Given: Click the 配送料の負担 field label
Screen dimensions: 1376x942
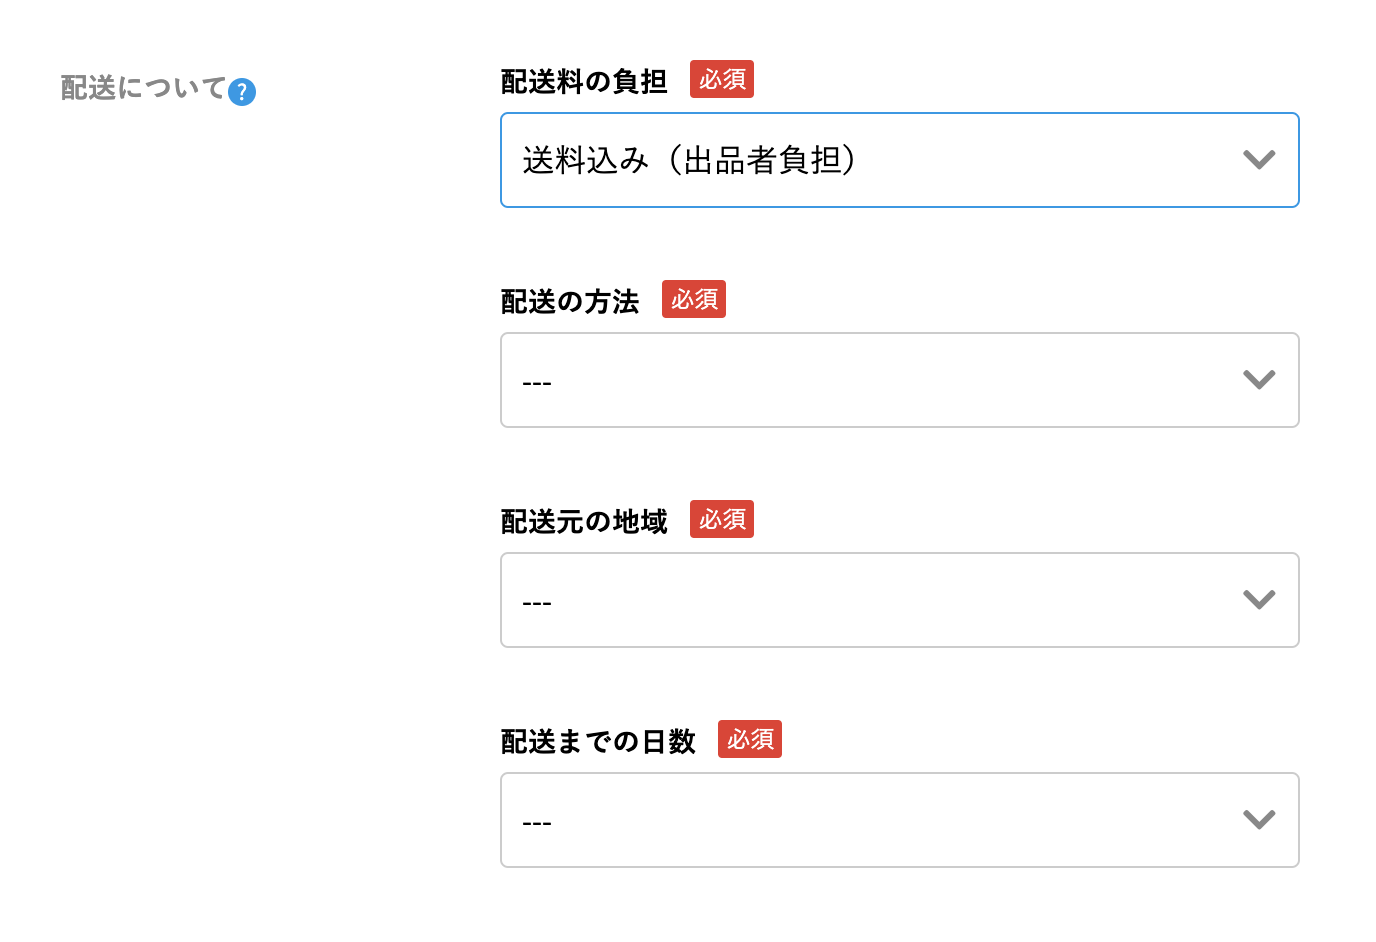Looking at the screenshot, I should coord(584,81).
